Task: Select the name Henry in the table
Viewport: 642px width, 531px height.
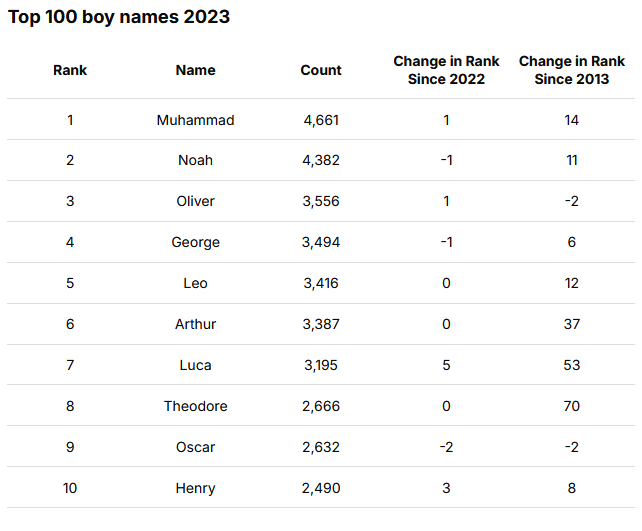Action: (195, 488)
